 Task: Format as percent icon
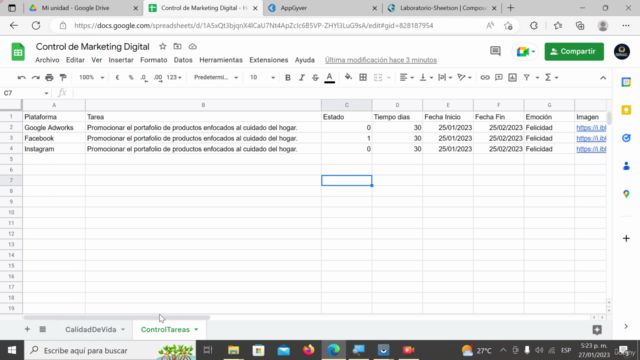point(131,78)
